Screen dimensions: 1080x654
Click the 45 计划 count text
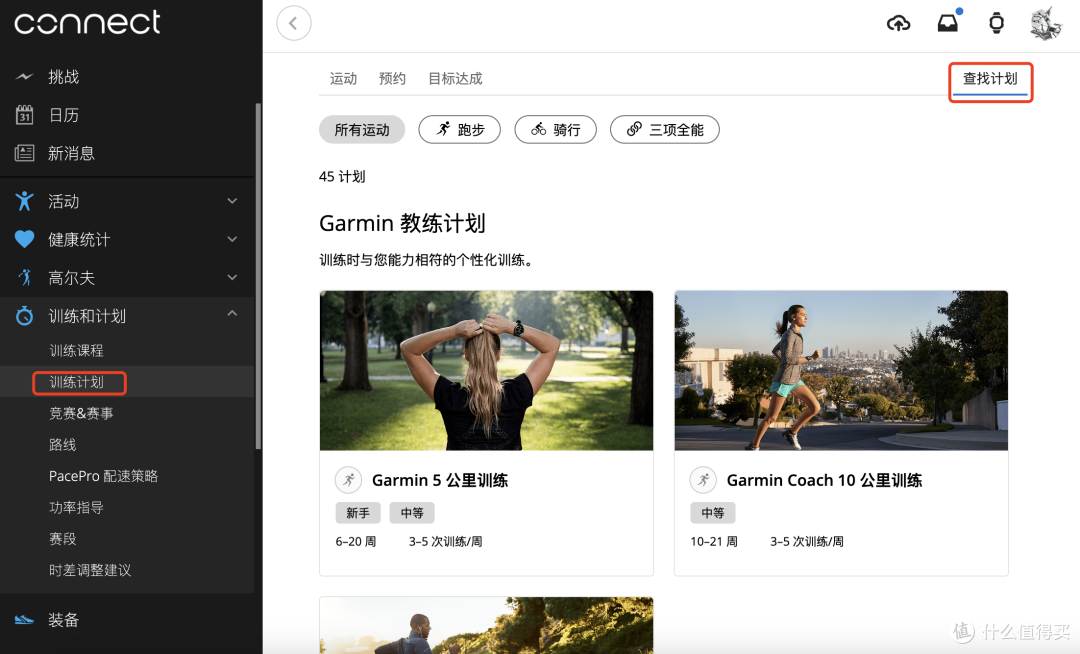[x=342, y=176]
